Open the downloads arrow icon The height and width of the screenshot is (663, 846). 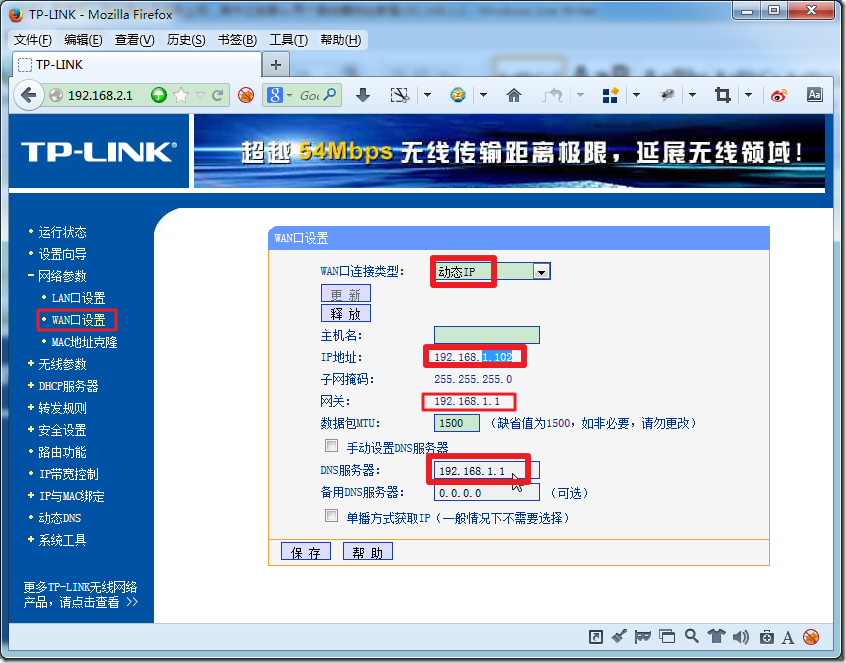[x=363, y=95]
